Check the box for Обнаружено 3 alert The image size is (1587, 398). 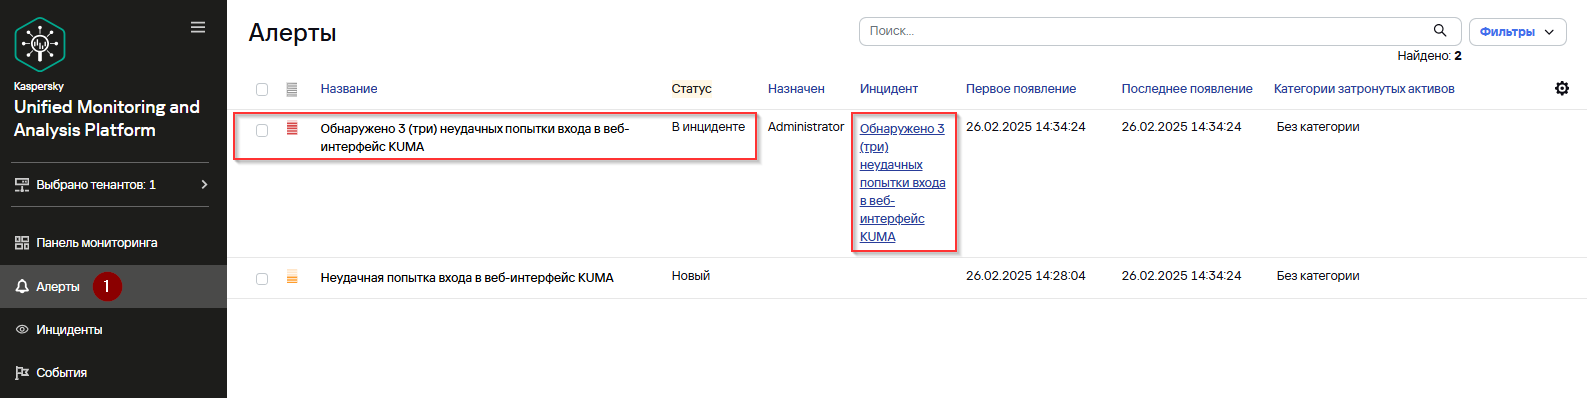coord(262,130)
